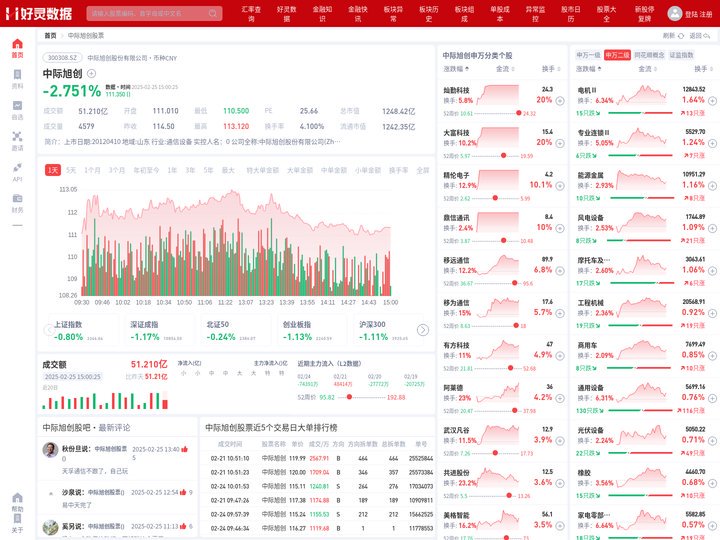Open the 关于 about icon at sidebar bottom
720x540 pixels.
[x=17, y=519]
